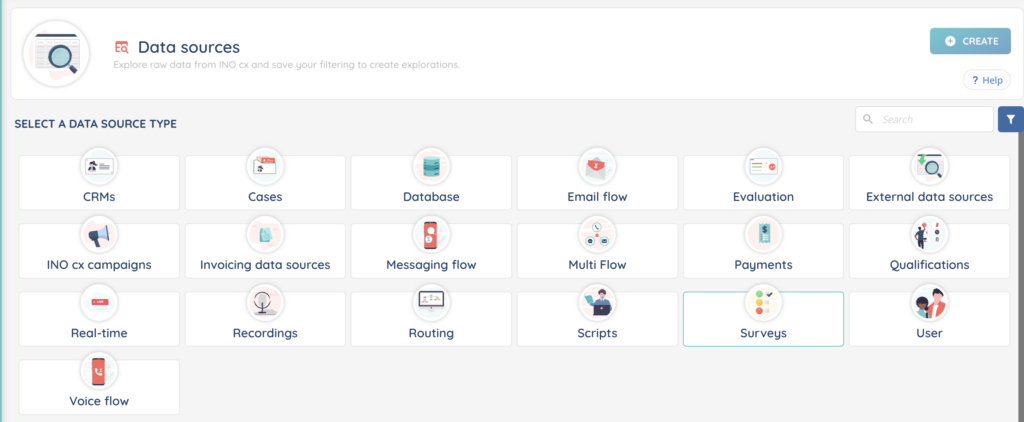Click the Recordings microphone icon
Viewport: 1024px width, 422px height.
tap(265, 302)
